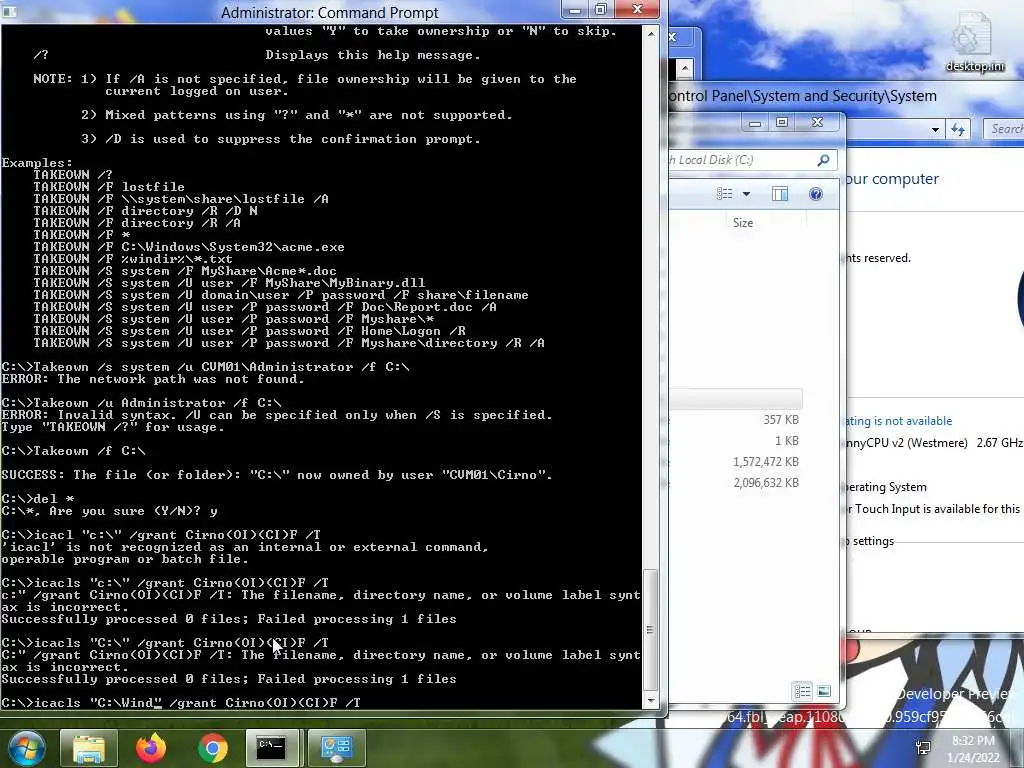Image resolution: width=1024 pixels, height=768 pixels.
Task: Select the Command Prompt taskbar button
Action: 271,748
